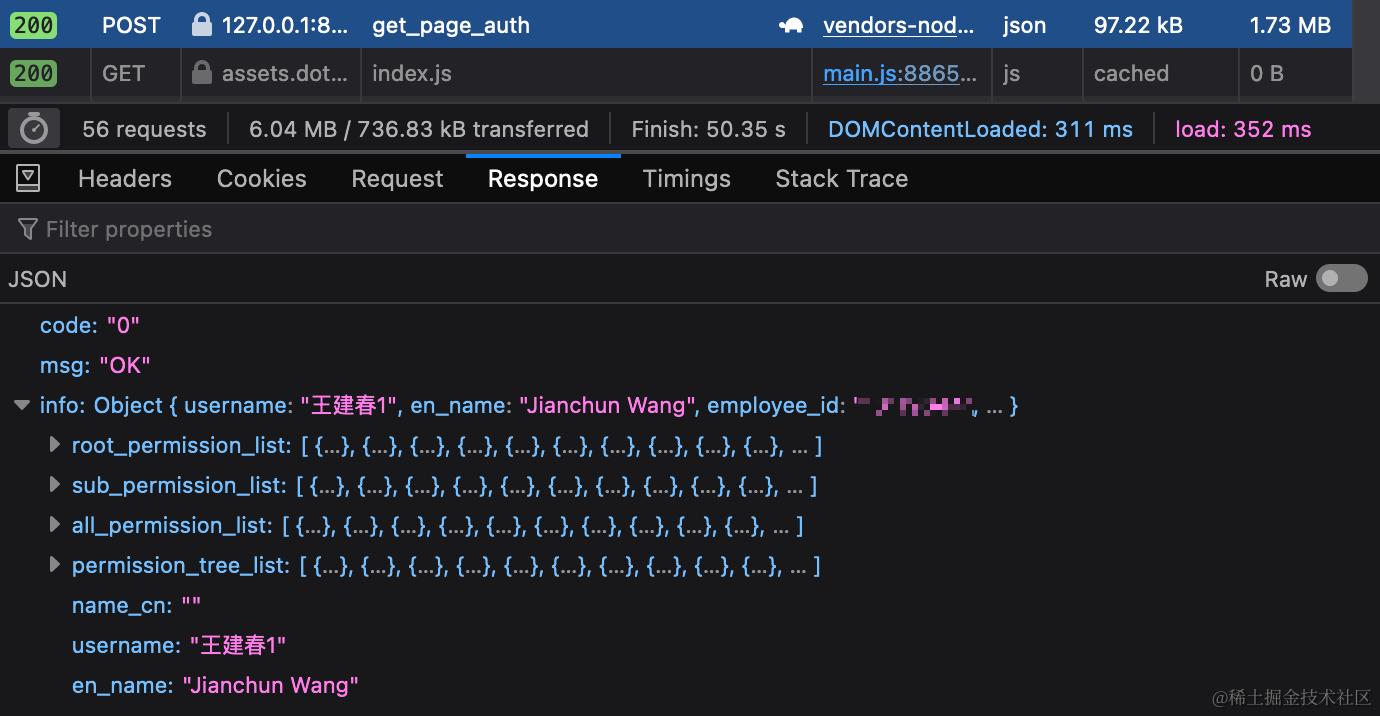Open the main.js:8865 source link

[900, 73]
